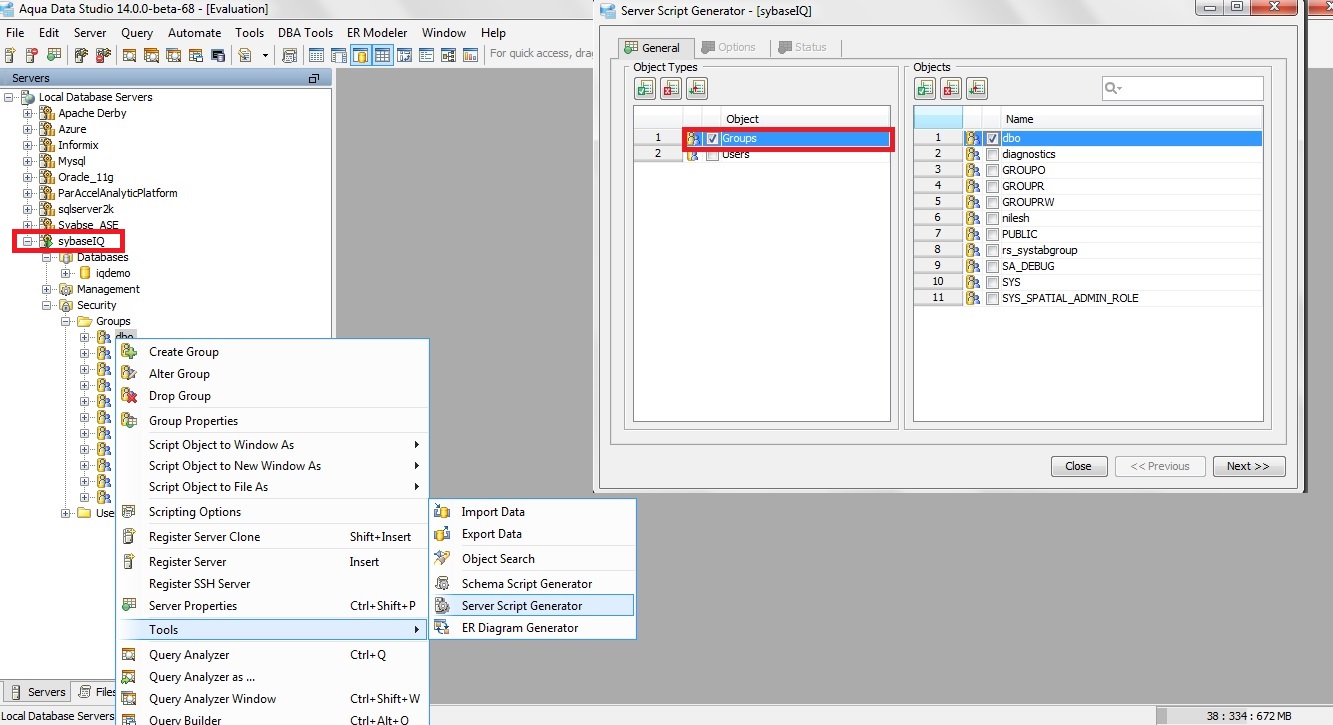Collapse the sybaseIQ server node
Image resolution: width=1333 pixels, height=725 pixels.
[28, 241]
